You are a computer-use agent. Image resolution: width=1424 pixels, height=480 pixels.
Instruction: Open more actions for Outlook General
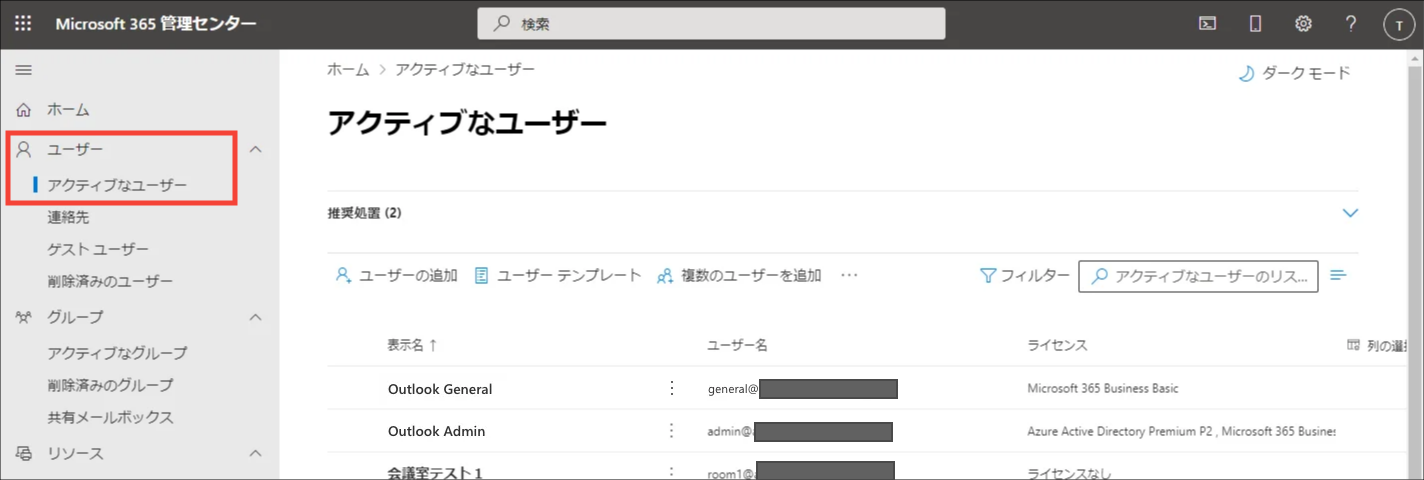(x=672, y=388)
